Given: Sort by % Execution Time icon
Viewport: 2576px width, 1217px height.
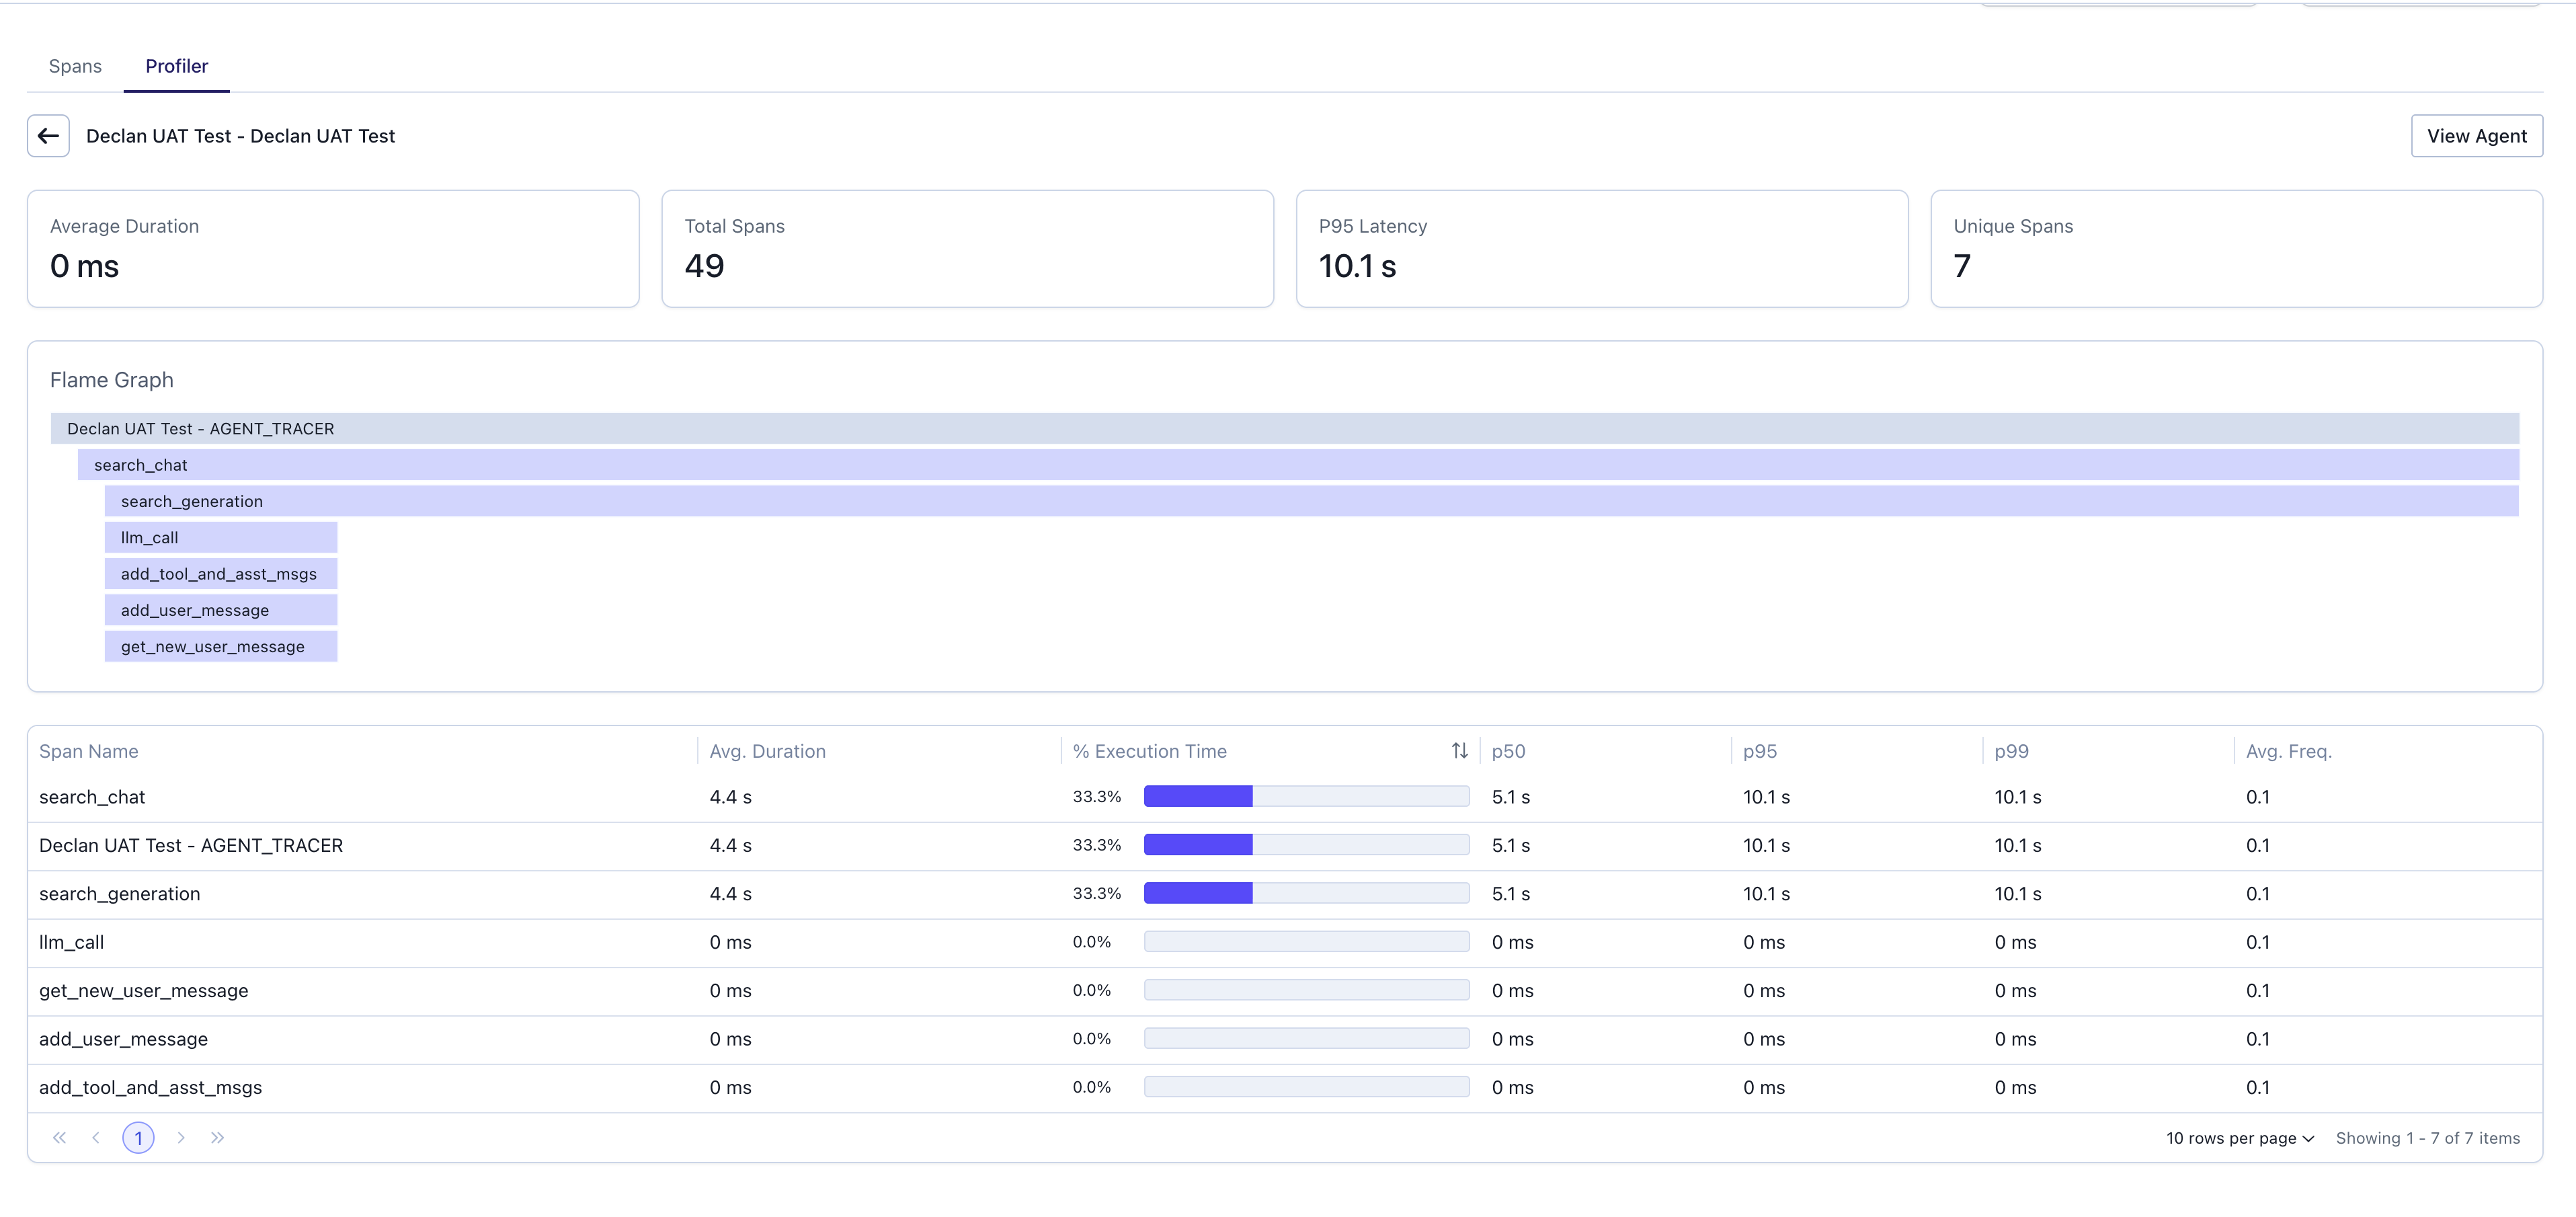Looking at the screenshot, I should (1459, 751).
